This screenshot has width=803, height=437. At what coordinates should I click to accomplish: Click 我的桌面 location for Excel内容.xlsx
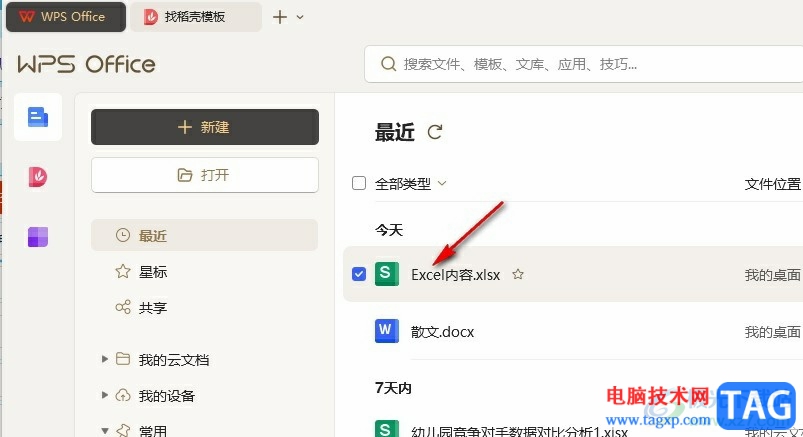coord(773,275)
